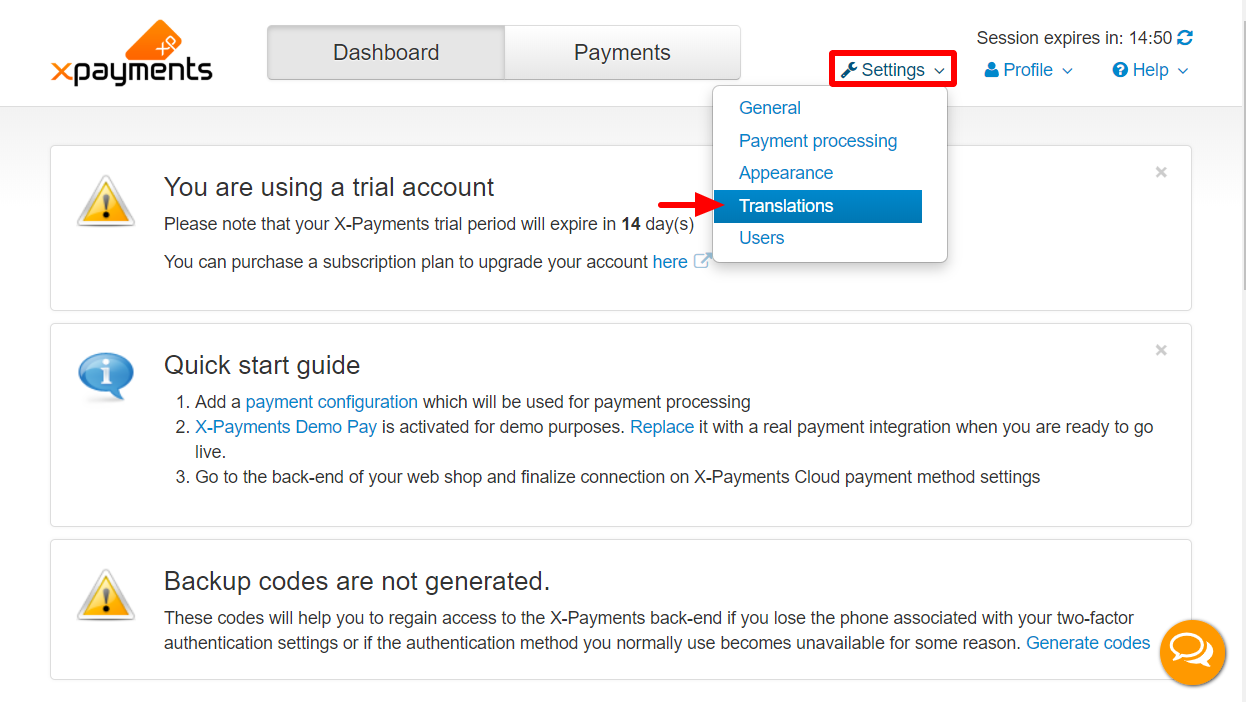
Task: Switch to the Dashboard tab
Action: (x=386, y=53)
